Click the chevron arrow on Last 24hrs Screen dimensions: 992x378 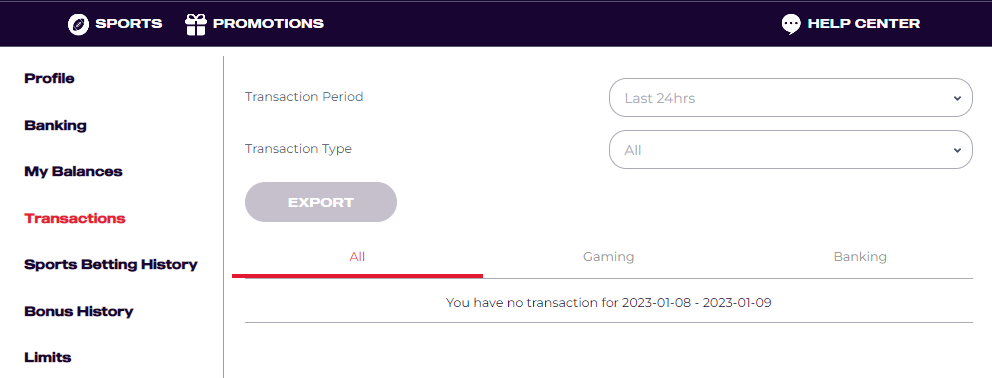pos(957,98)
